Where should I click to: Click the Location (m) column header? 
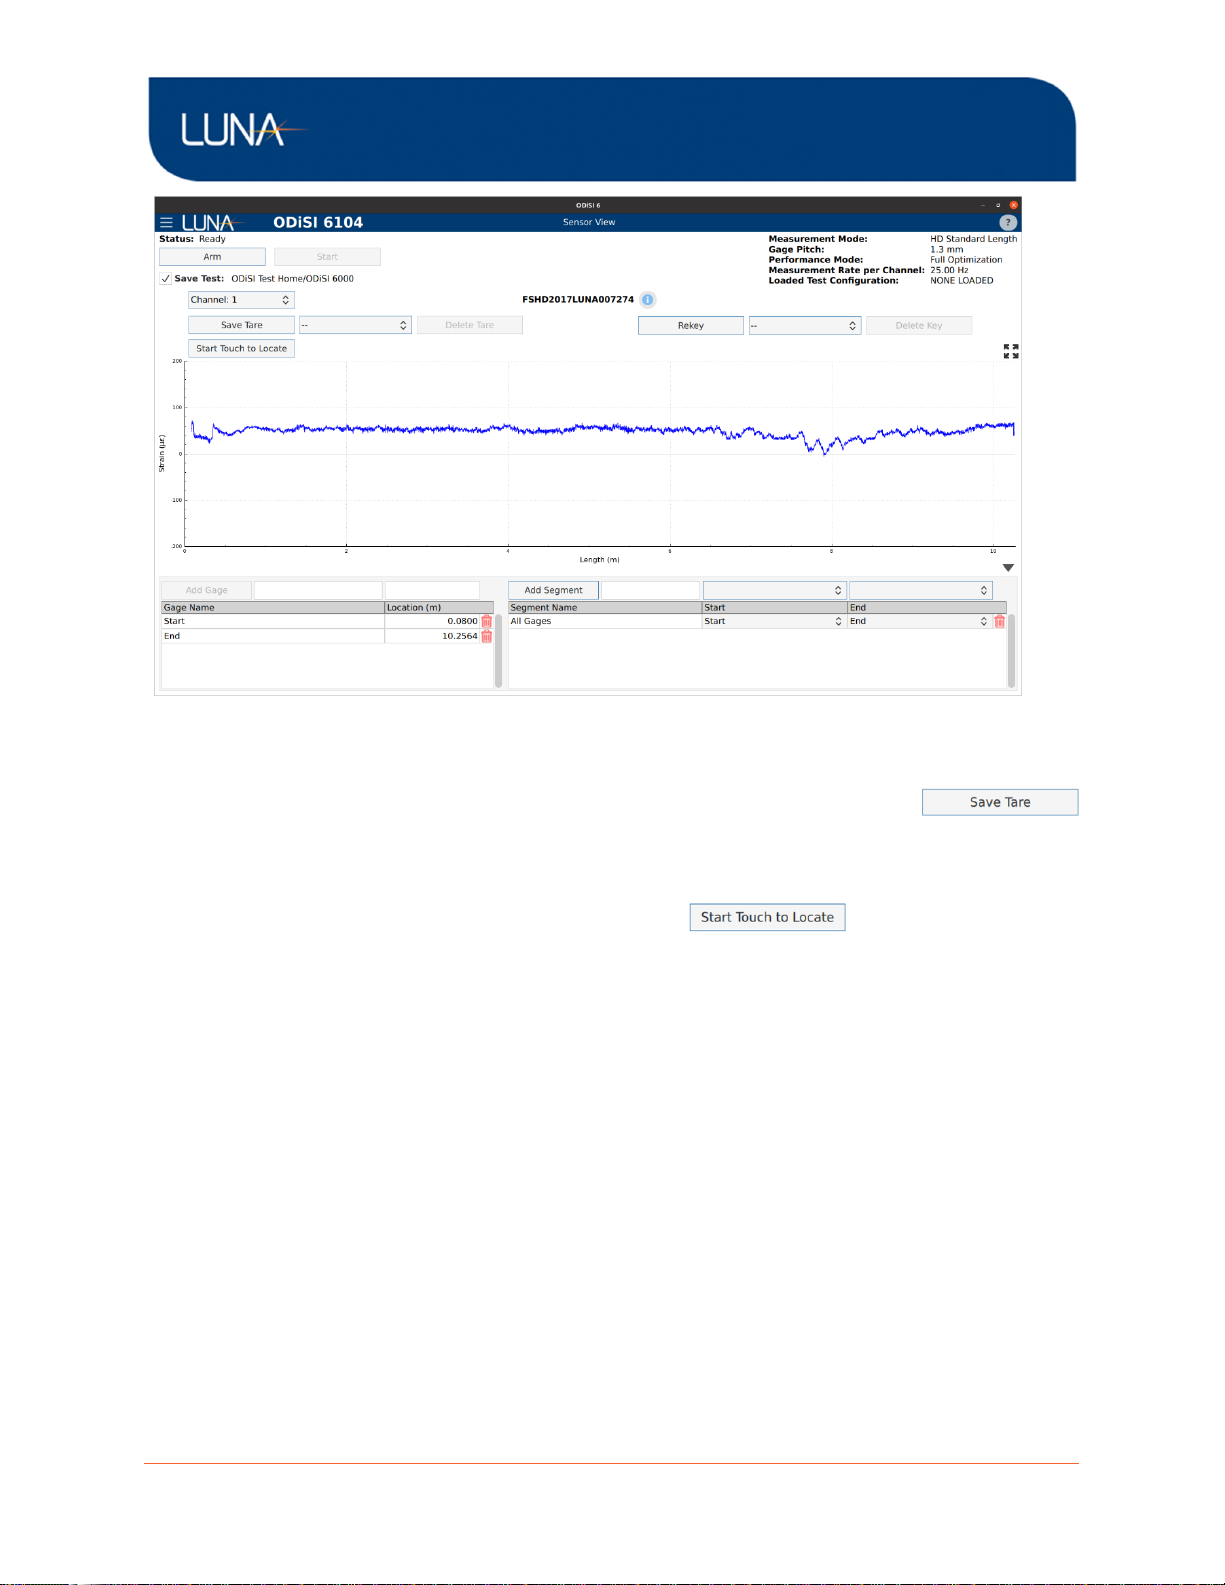coord(439,608)
